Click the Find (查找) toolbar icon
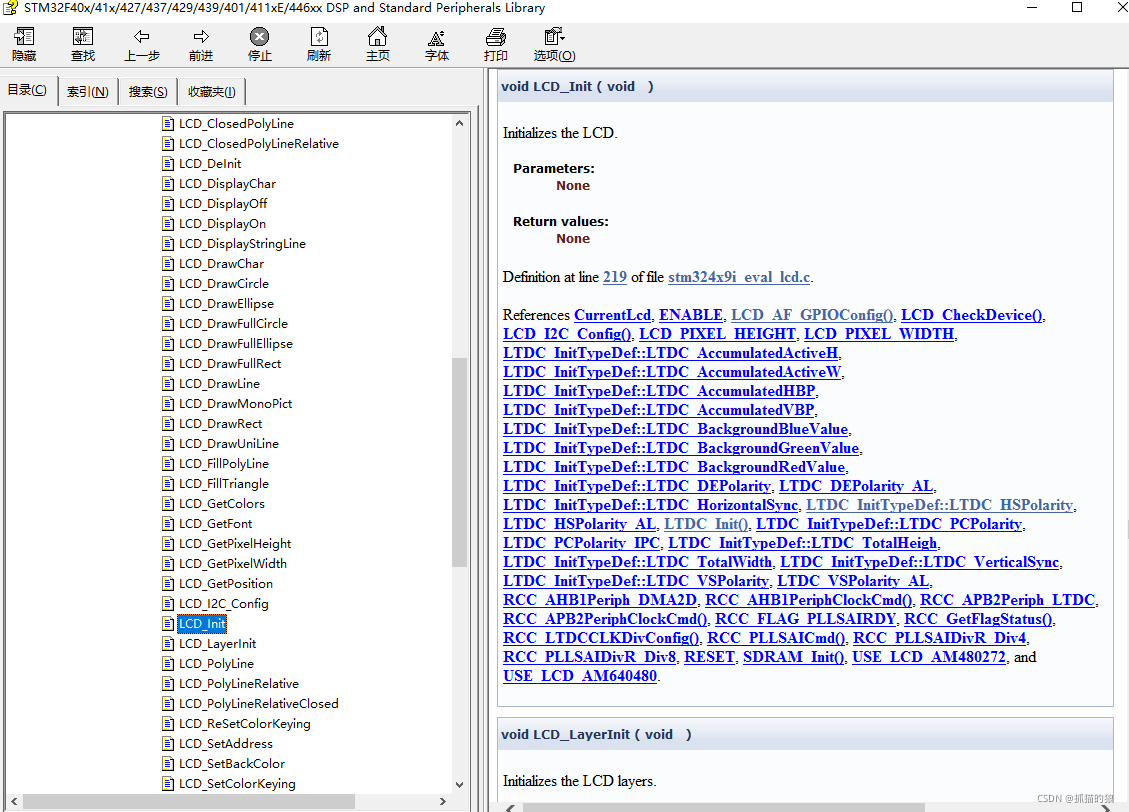The width and height of the screenshot is (1129, 812). tap(83, 37)
